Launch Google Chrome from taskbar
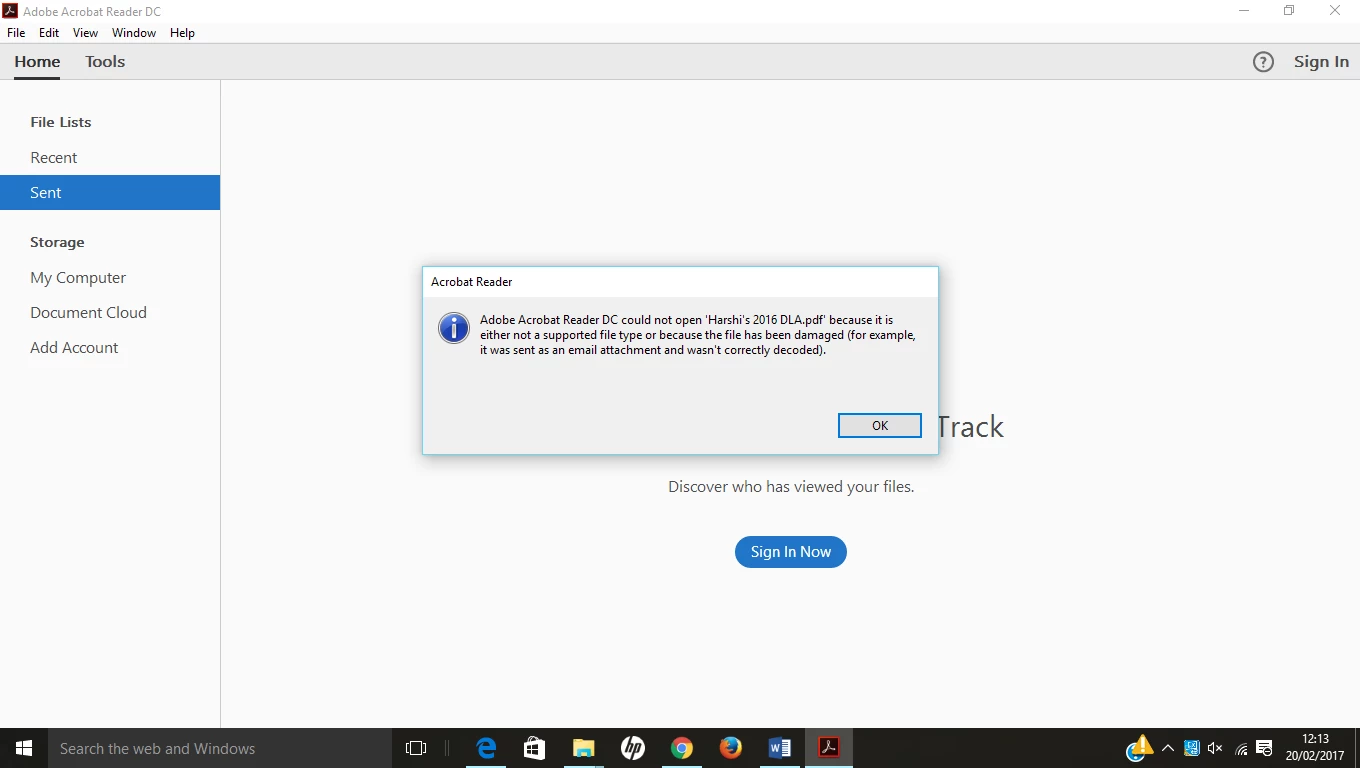This screenshot has height=768, width=1360. [682, 748]
